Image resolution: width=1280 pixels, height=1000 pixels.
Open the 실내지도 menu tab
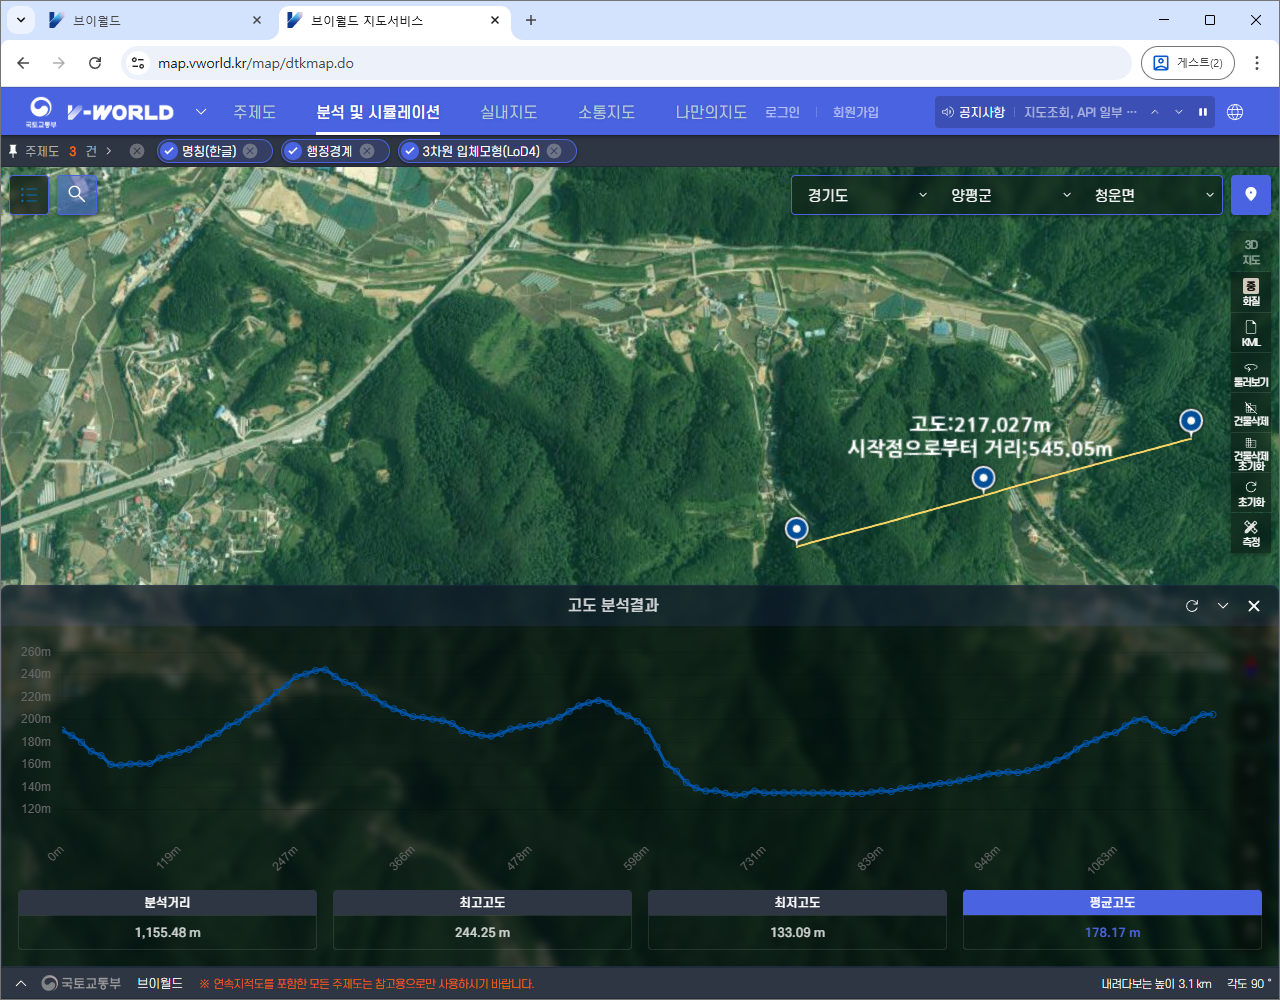(508, 112)
